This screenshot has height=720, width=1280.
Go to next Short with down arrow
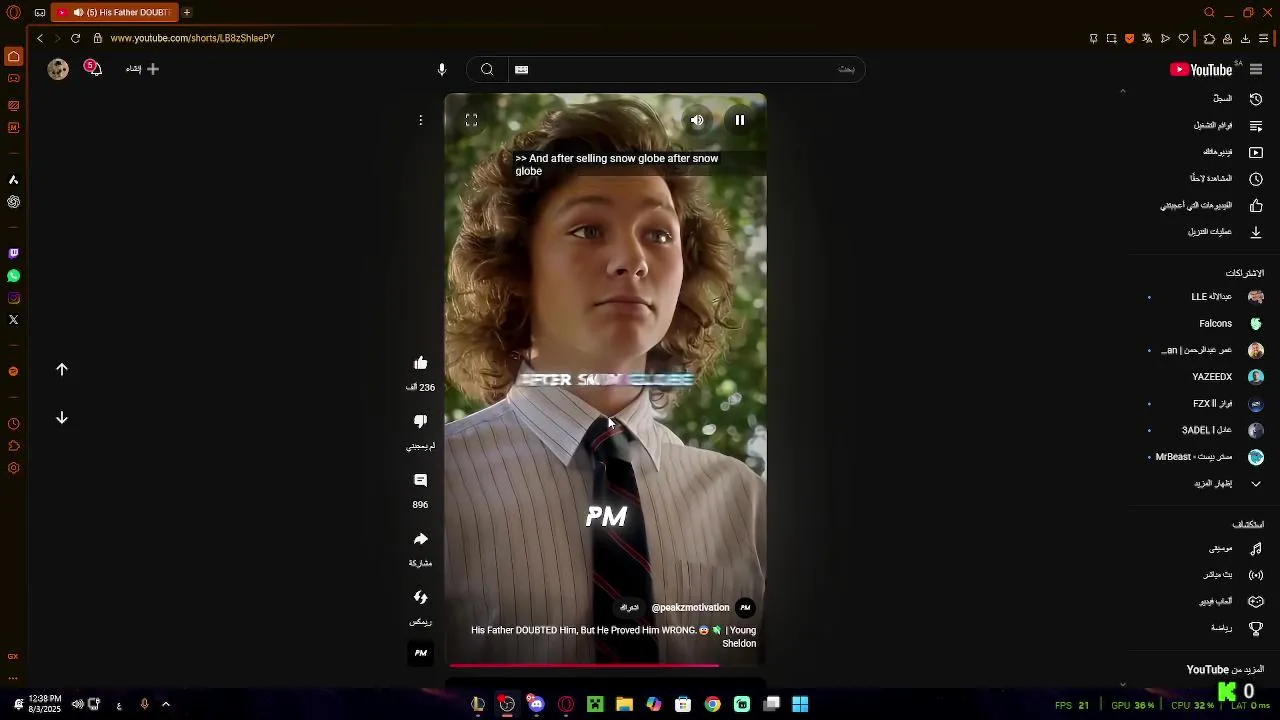[62, 418]
